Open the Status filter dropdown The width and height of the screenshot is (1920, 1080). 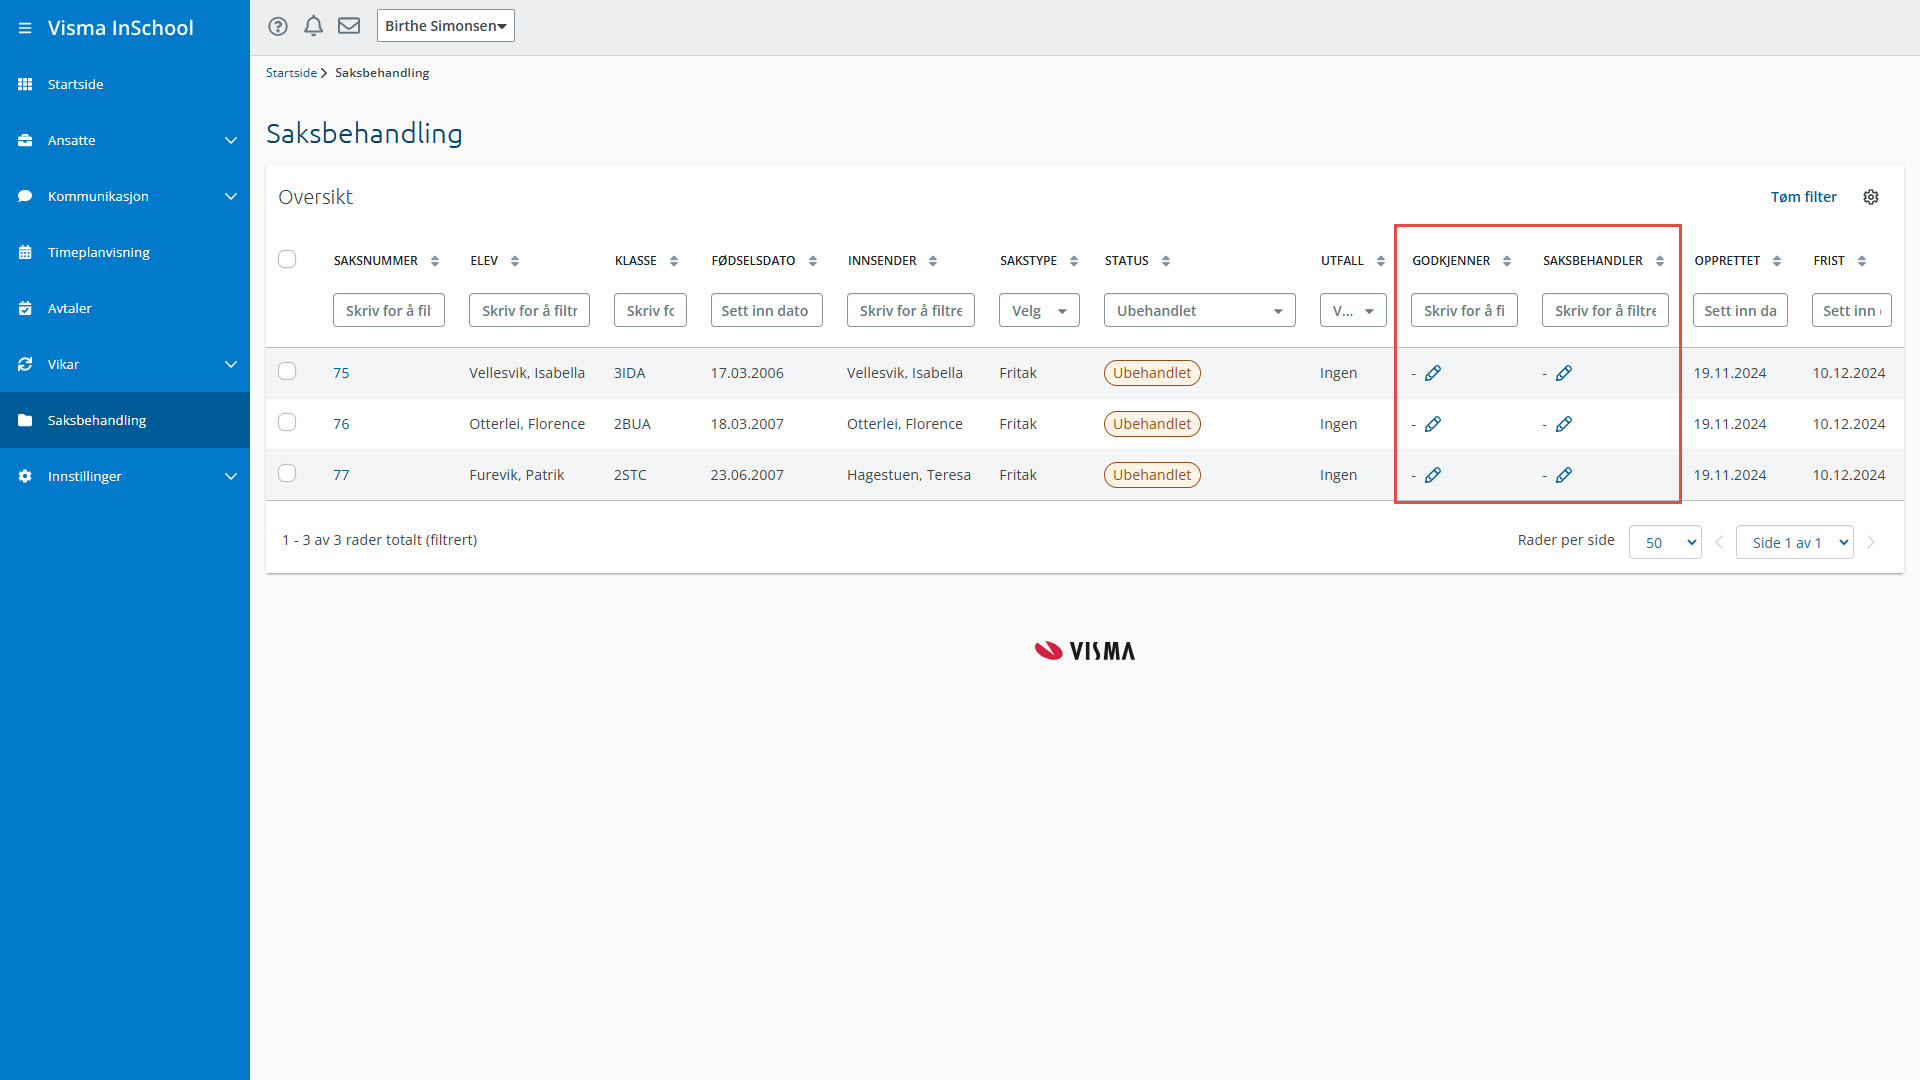tap(1199, 311)
